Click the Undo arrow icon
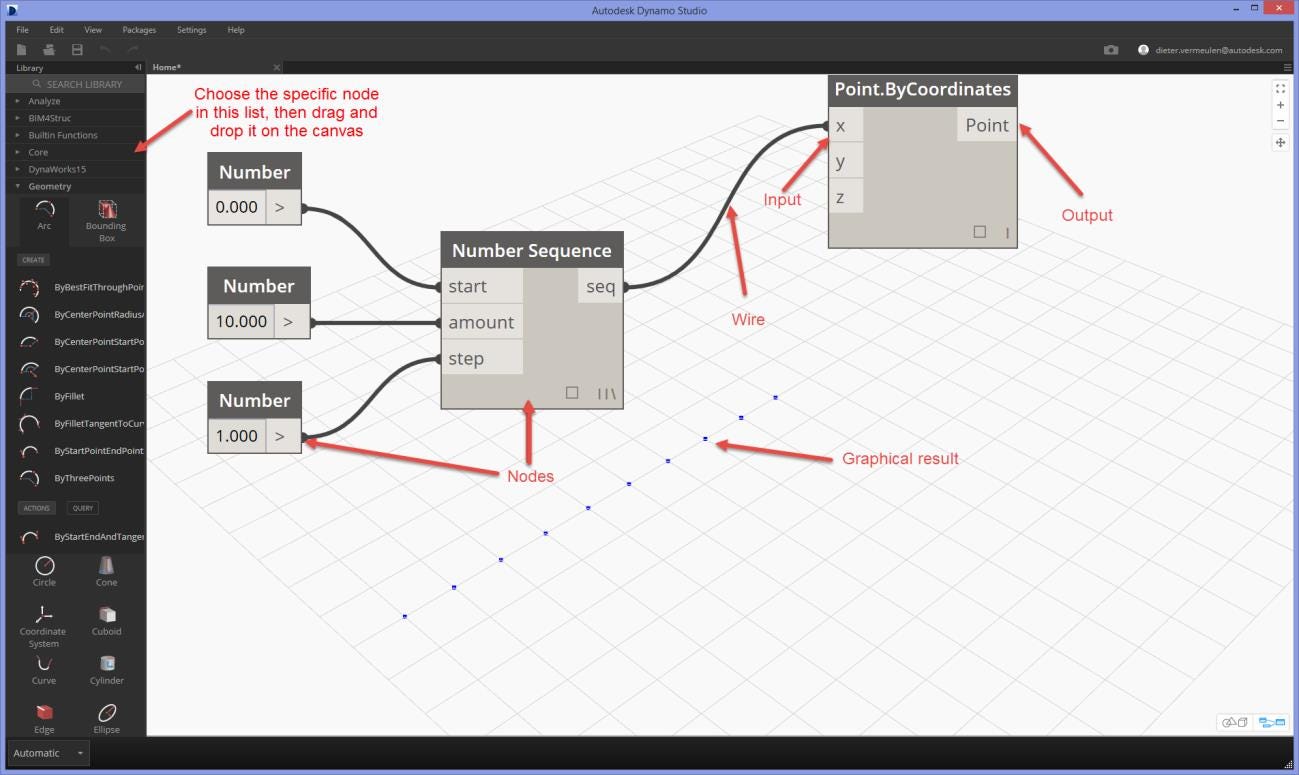Screen dimensions: 1299x775 tap(105, 49)
